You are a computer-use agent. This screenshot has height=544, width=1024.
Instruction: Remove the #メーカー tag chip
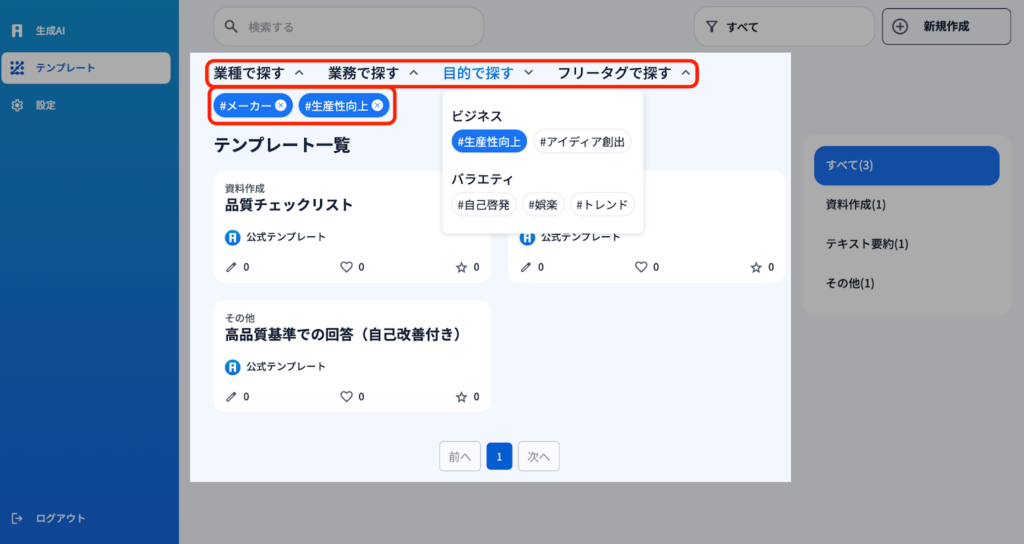click(x=281, y=105)
